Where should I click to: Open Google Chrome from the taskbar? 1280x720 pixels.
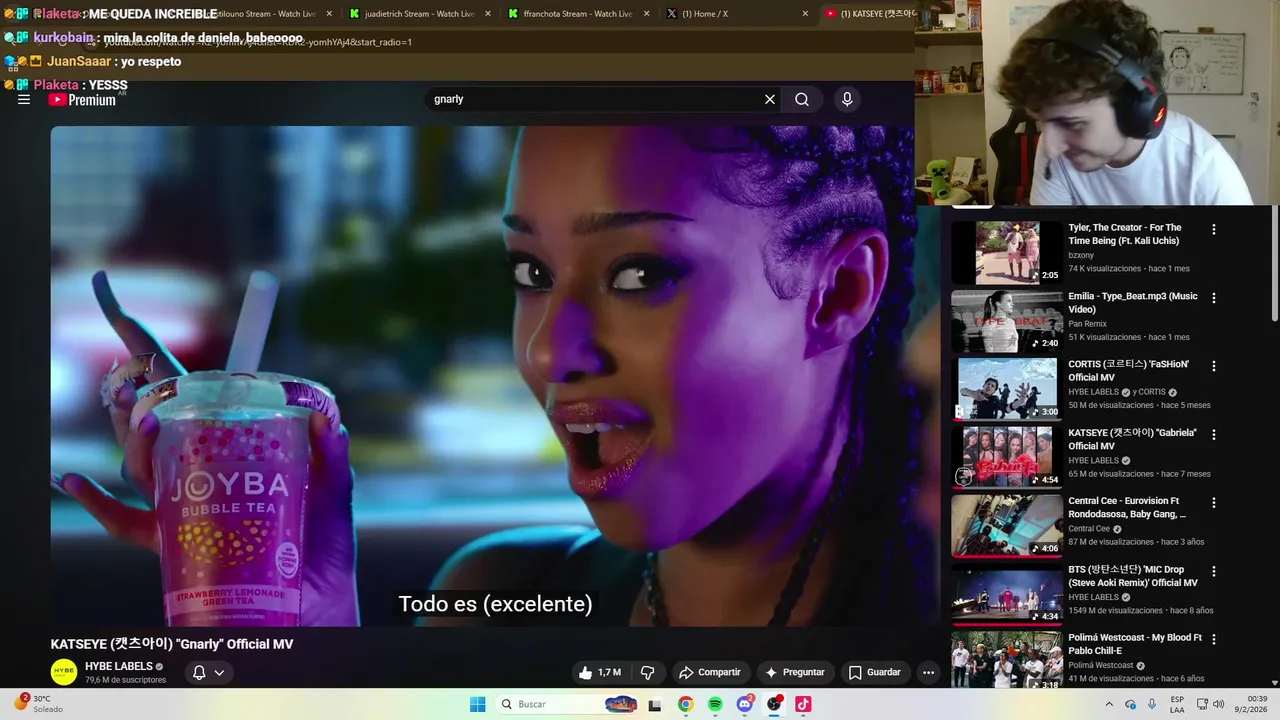tap(685, 704)
